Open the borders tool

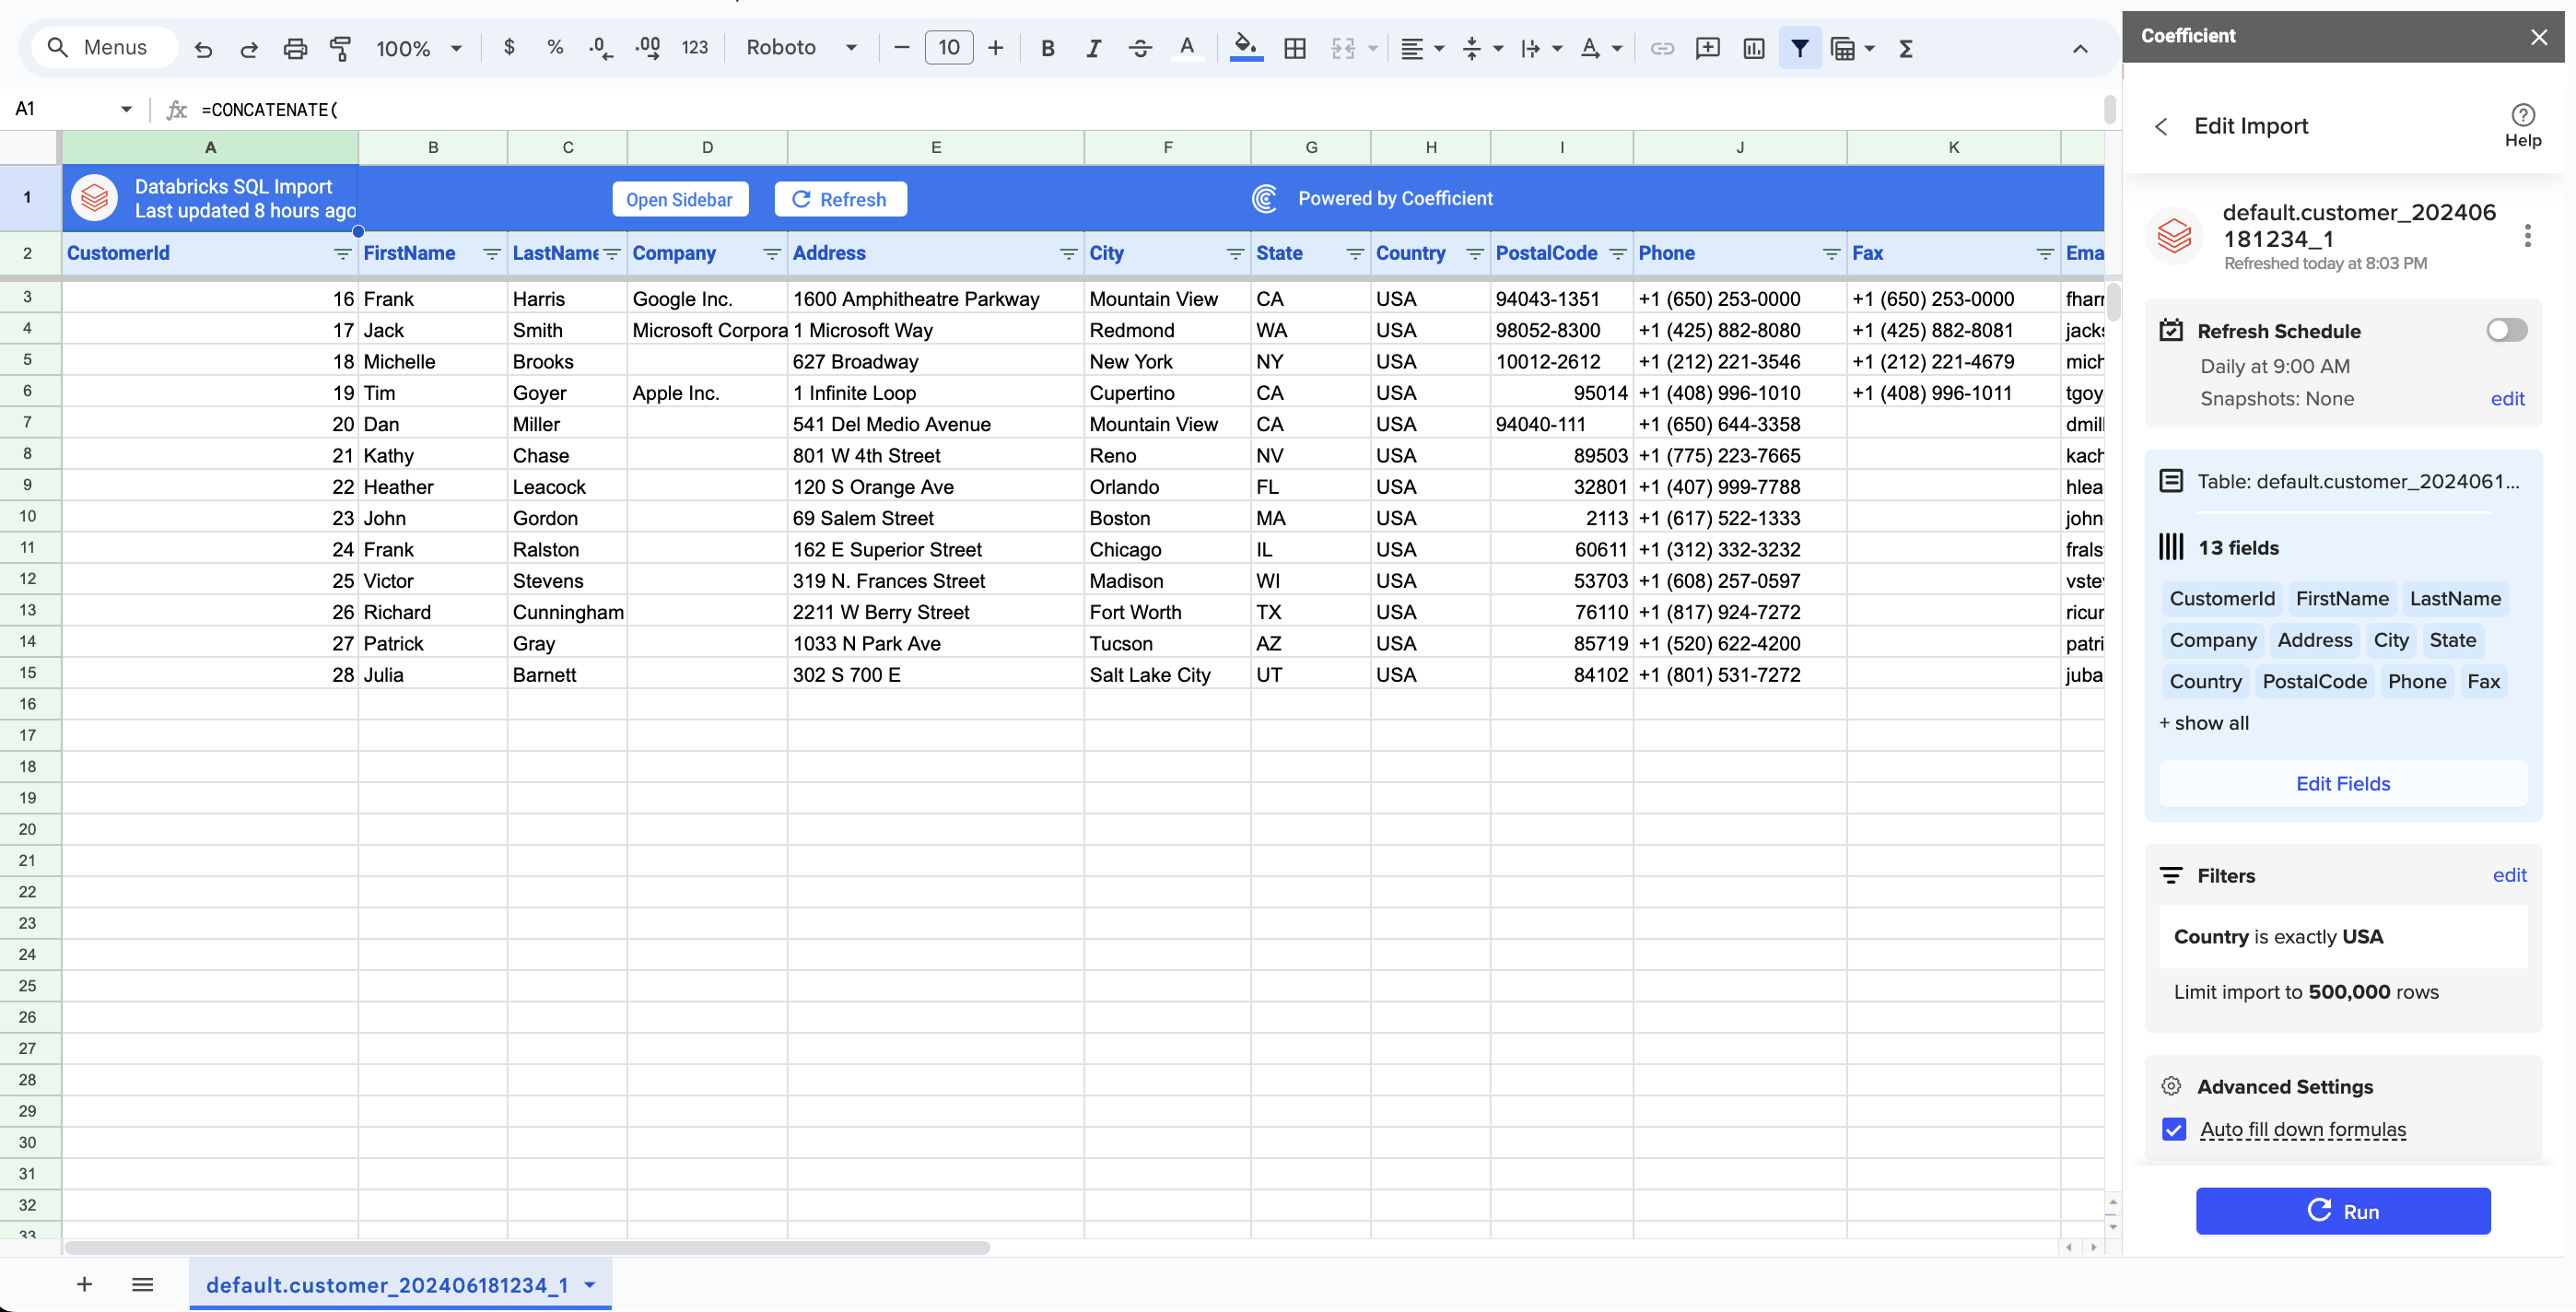coord(1294,48)
